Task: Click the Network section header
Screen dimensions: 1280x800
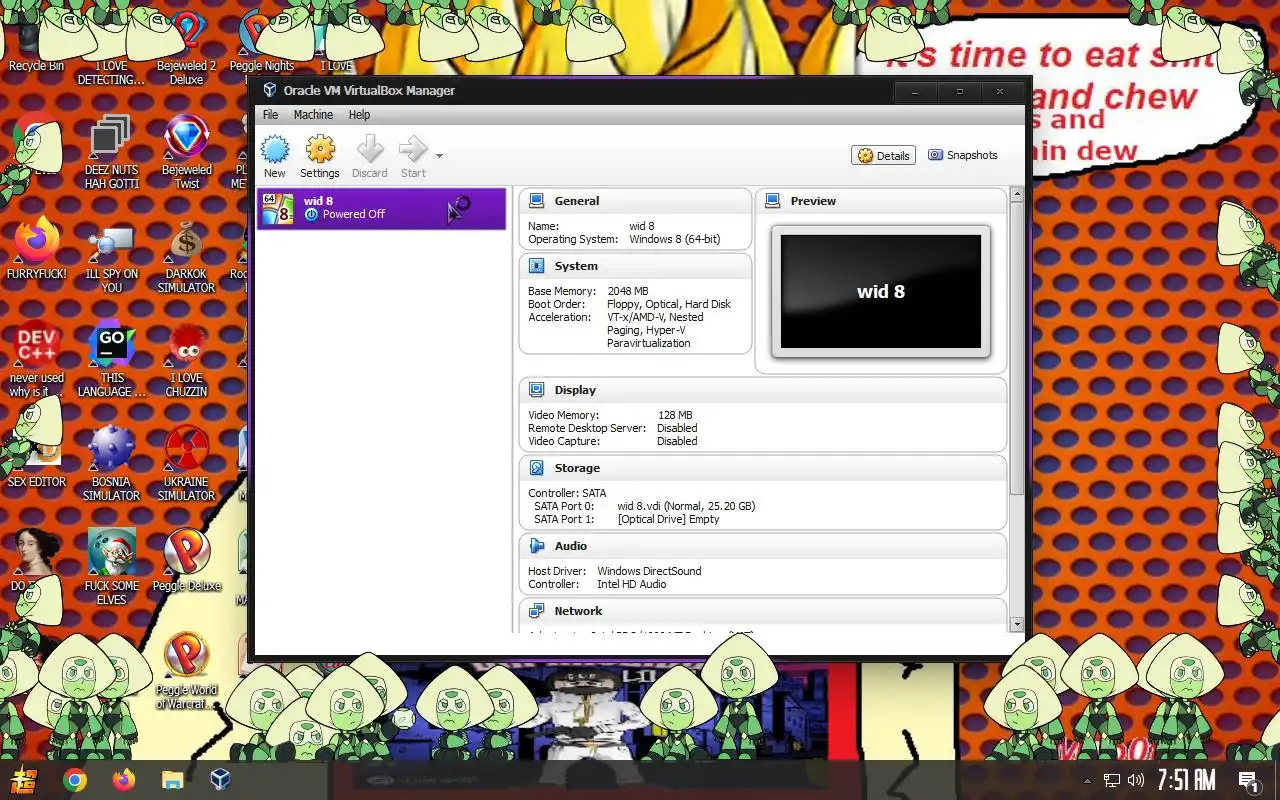Action: (x=578, y=611)
